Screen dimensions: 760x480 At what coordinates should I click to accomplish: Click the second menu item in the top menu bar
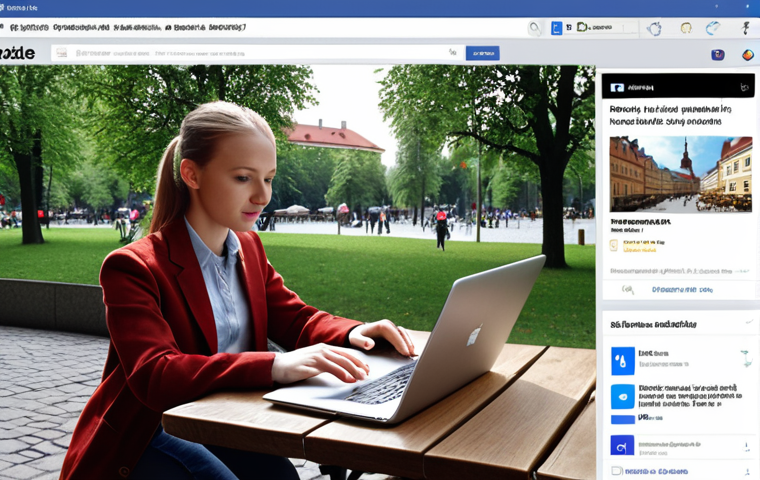pos(81,28)
